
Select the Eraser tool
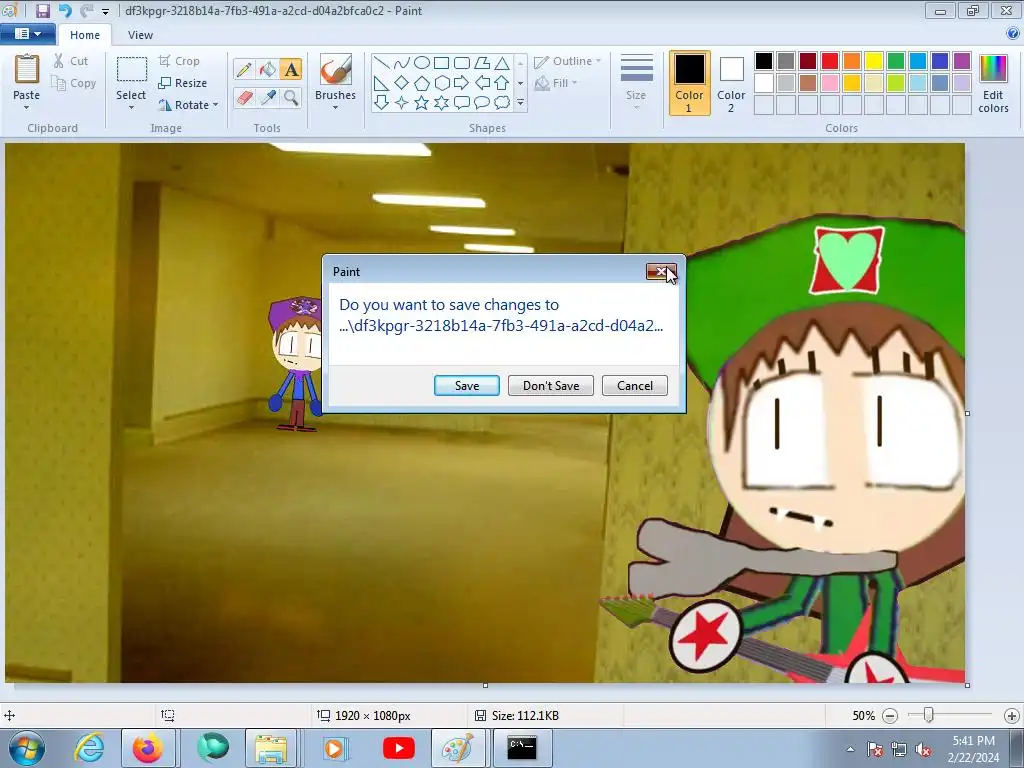(244, 97)
